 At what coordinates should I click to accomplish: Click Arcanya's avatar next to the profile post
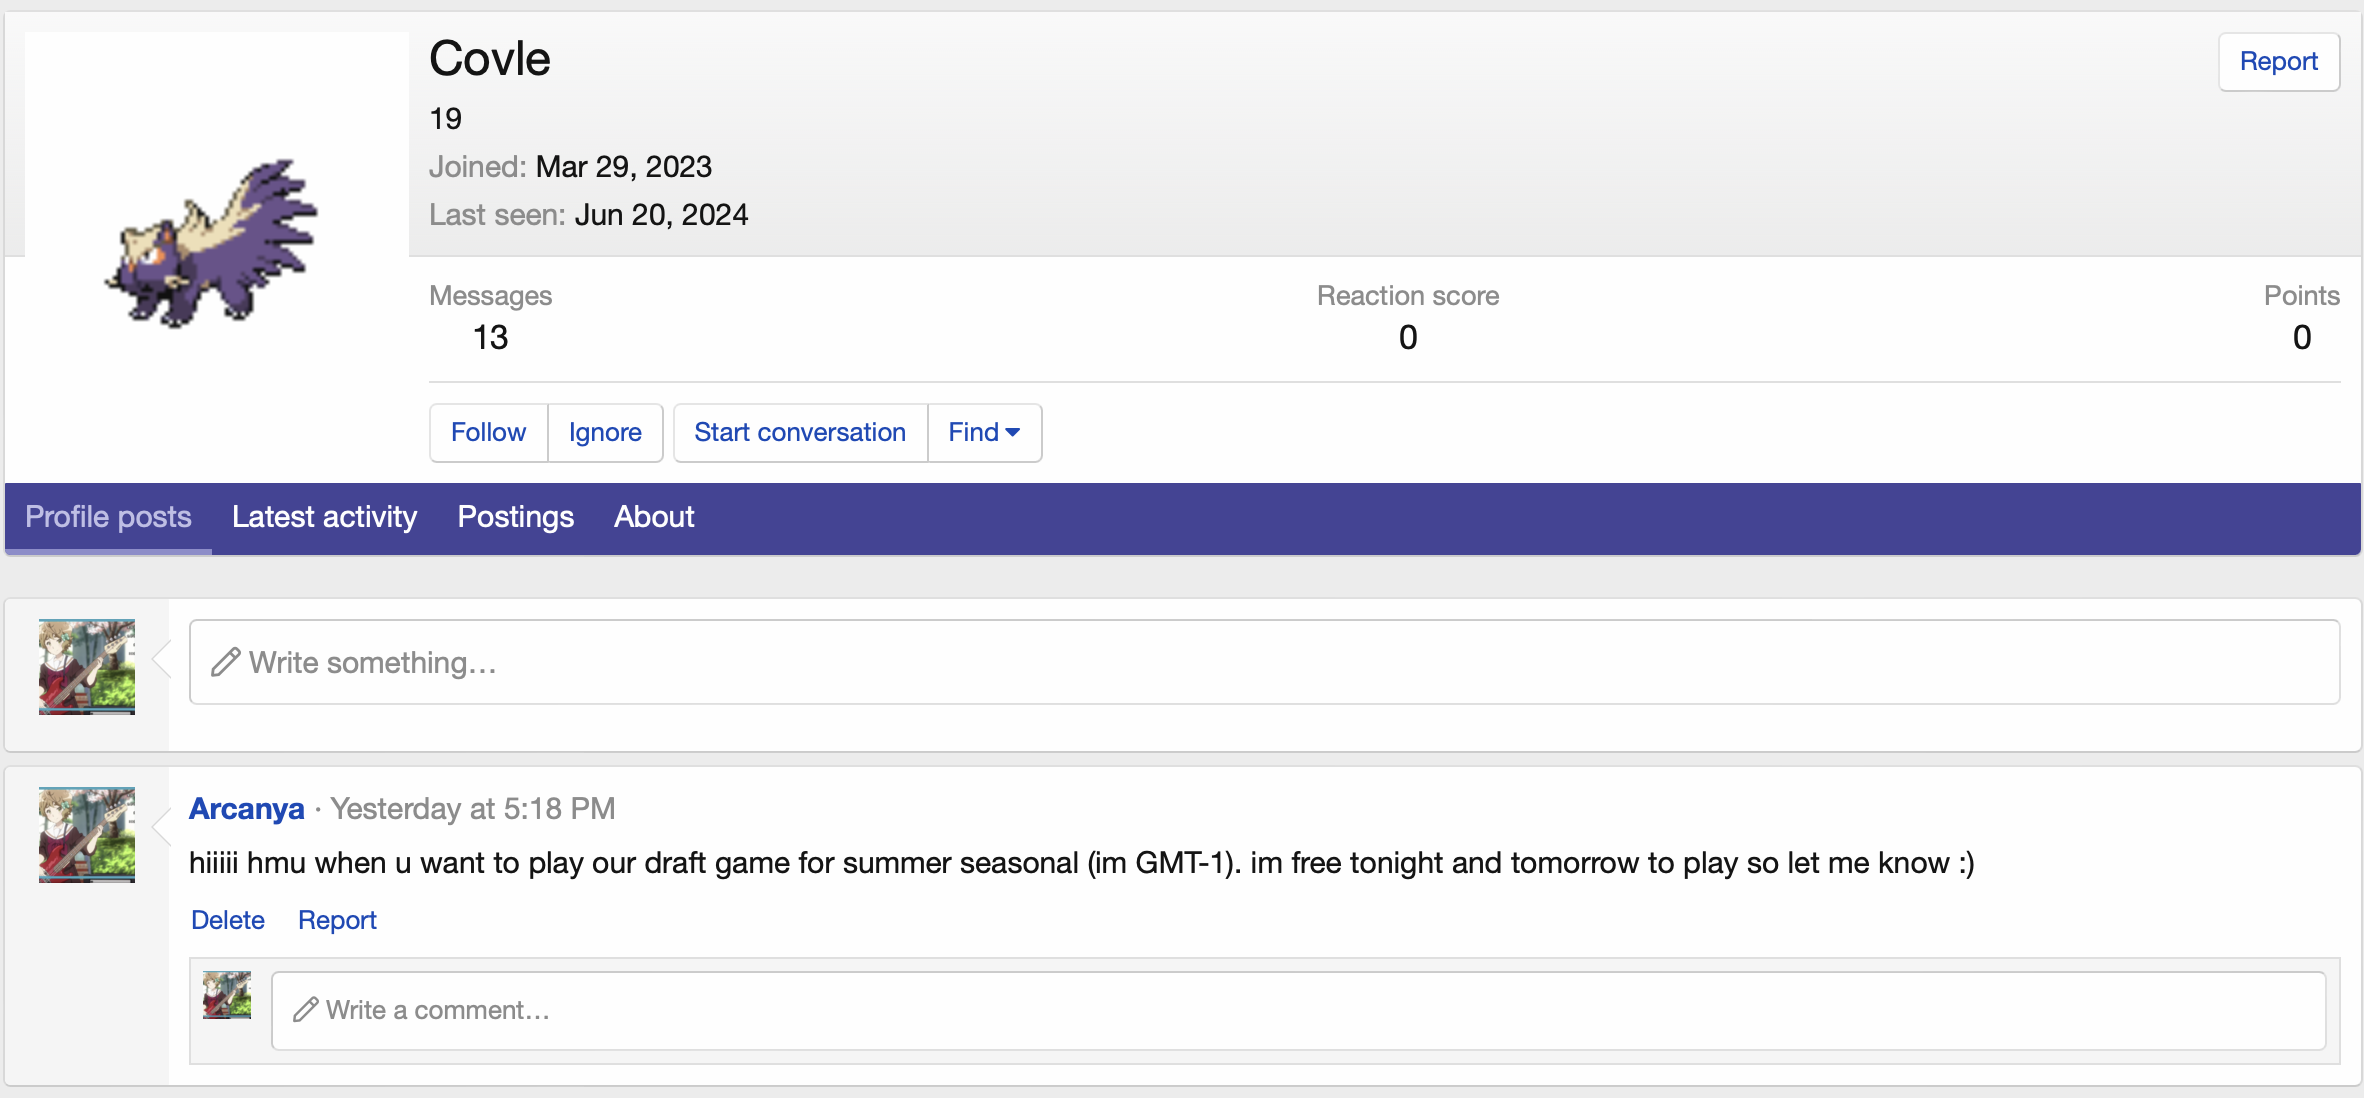click(87, 835)
